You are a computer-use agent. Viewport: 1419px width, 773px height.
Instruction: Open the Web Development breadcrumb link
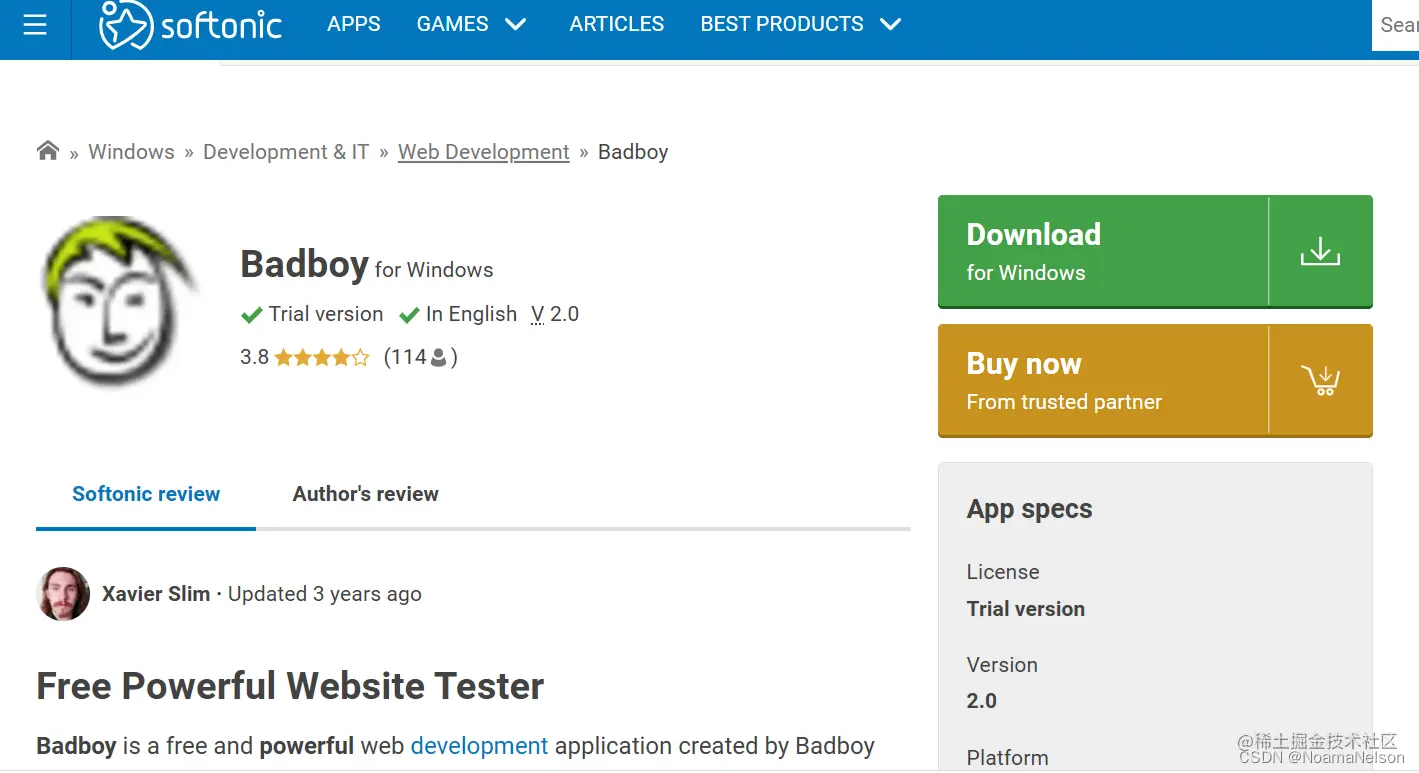(483, 152)
